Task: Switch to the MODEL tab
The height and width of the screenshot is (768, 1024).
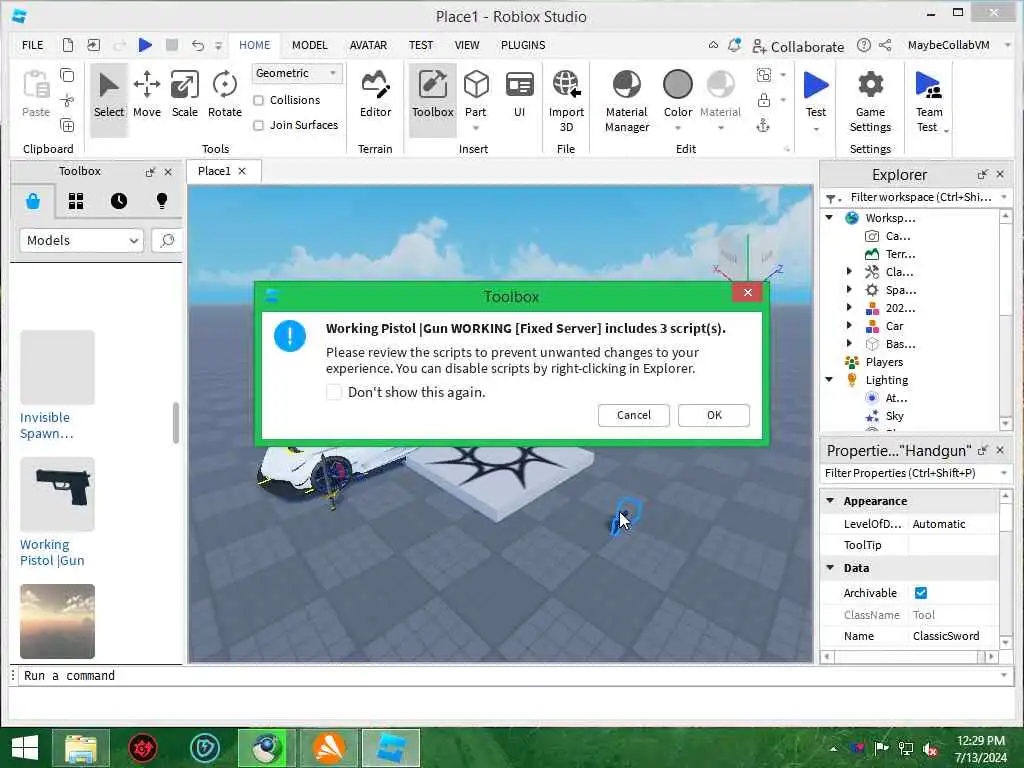Action: pos(310,45)
